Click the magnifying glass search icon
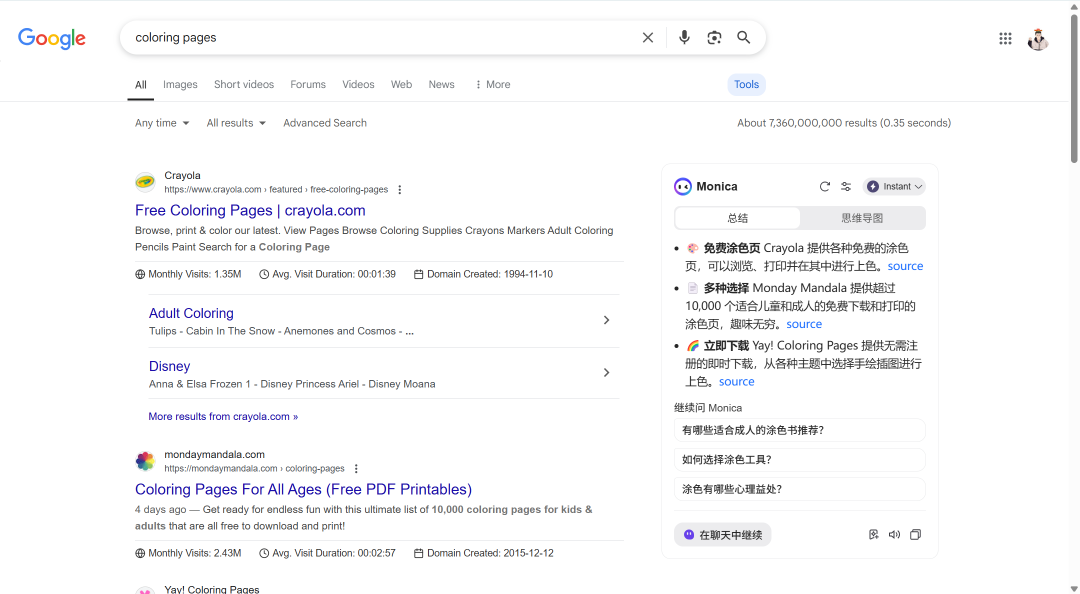This screenshot has height=594, width=1080. click(743, 37)
